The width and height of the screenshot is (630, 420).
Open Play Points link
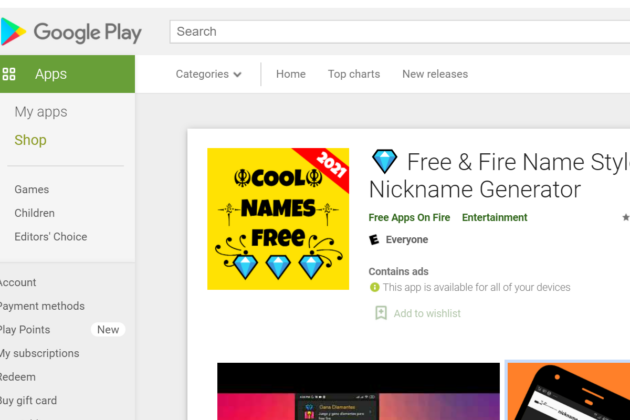[x=25, y=330]
